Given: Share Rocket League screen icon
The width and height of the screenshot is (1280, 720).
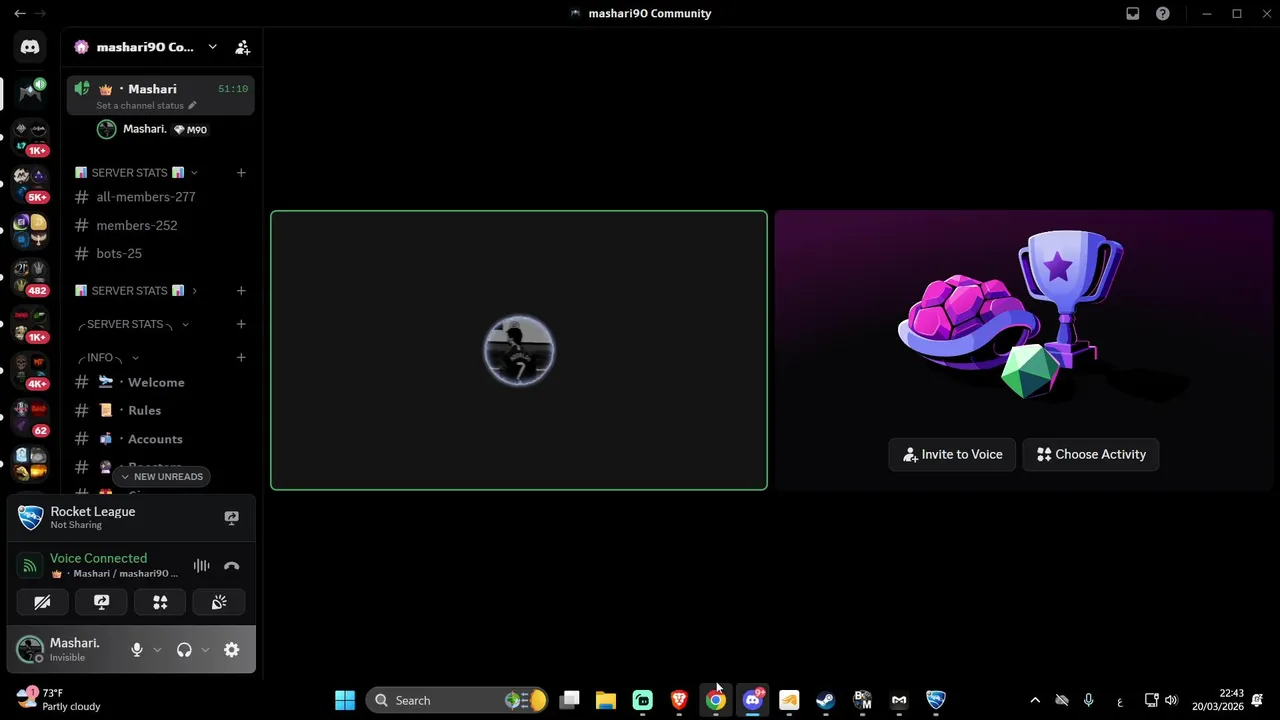Looking at the screenshot, I should point(231,518).
